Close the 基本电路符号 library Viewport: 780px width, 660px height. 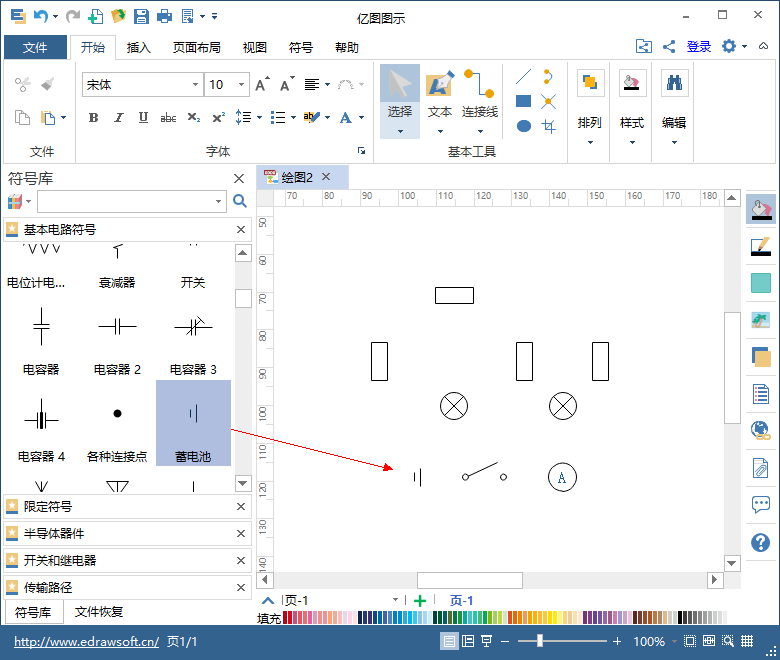point(241,229)
